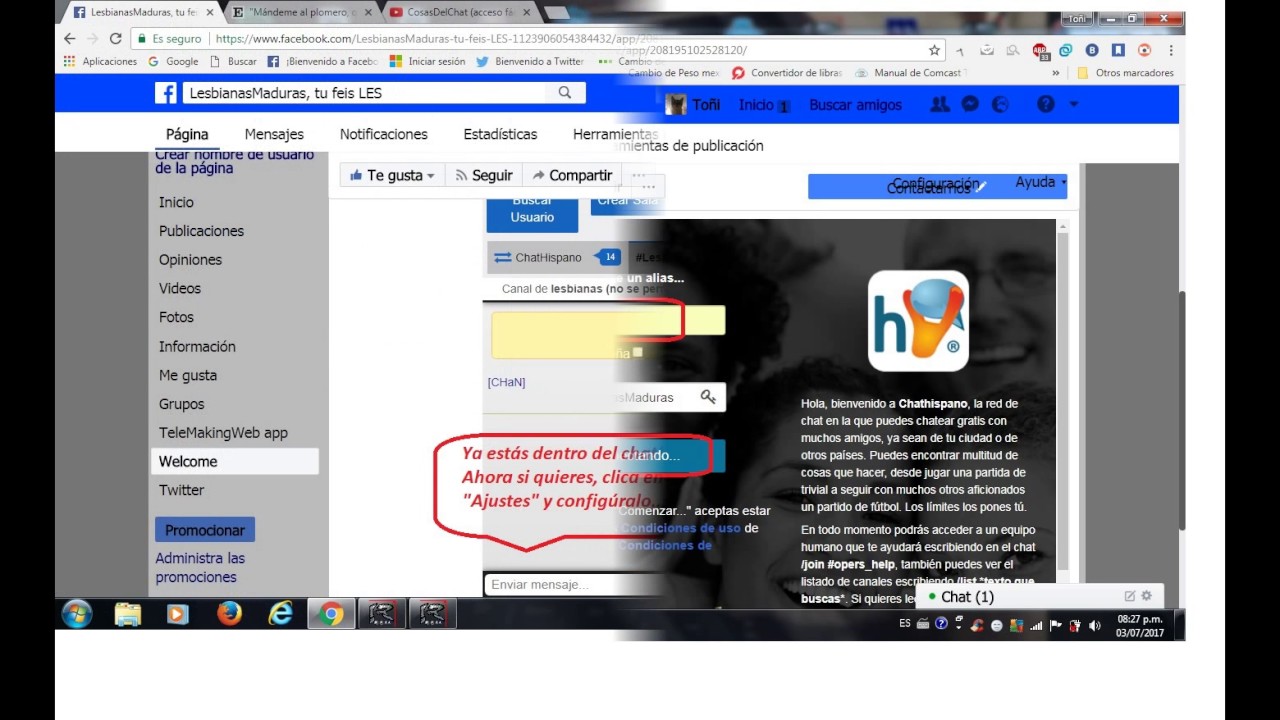Viewport: 1280px width, 720px height.
Task: Reload the page with Chrome refresh
Action: pos(115,38)
